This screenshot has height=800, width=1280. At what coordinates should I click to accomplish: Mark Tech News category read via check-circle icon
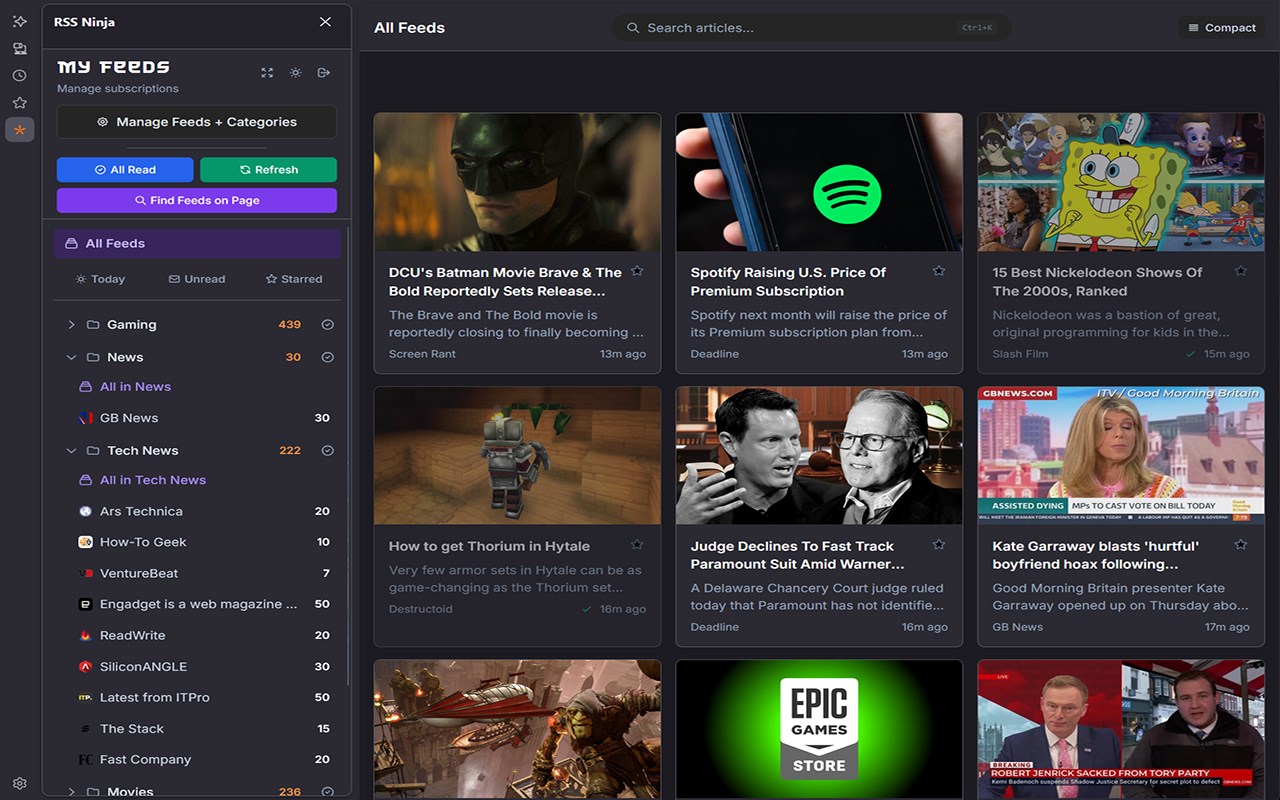click(327, 451)
